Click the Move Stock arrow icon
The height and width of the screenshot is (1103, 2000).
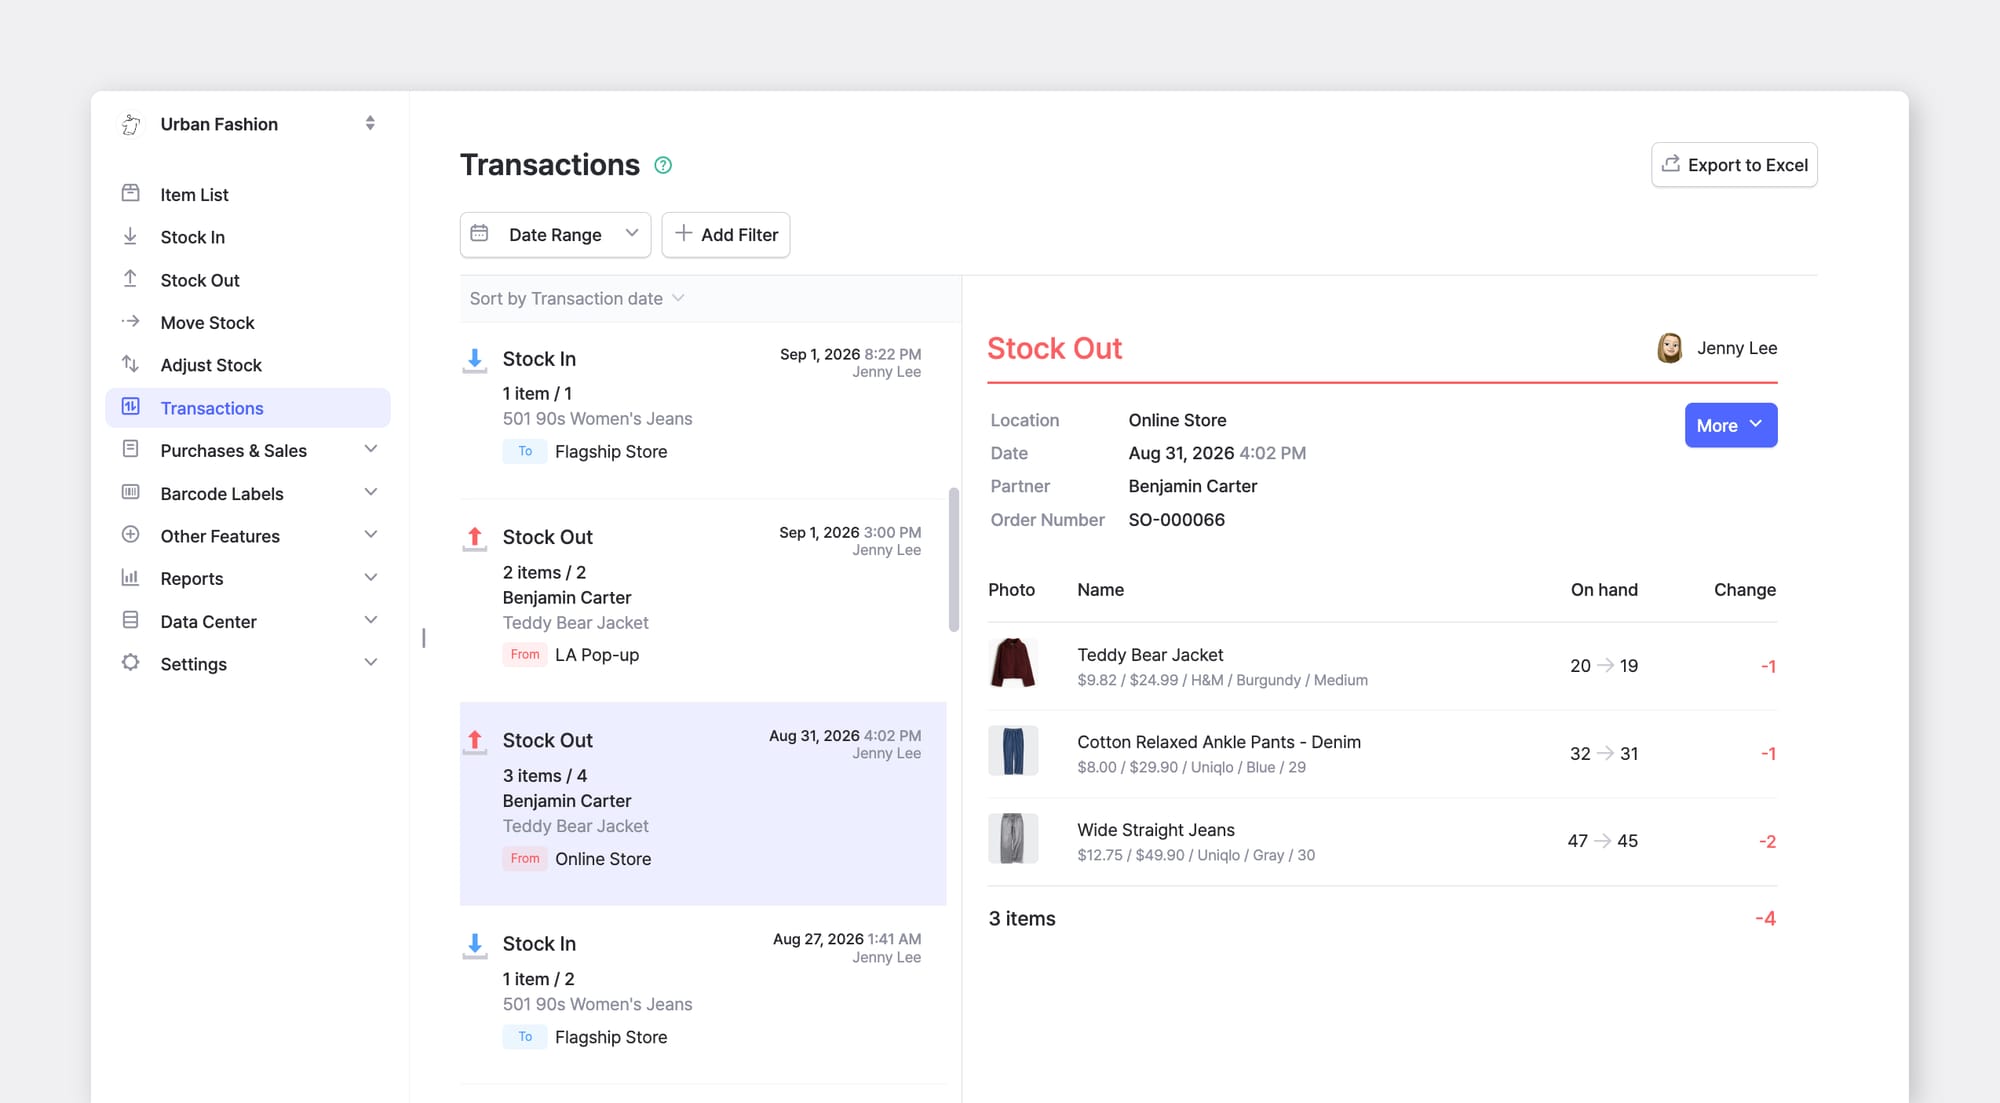pyautogui.click(x=131, y=321)
